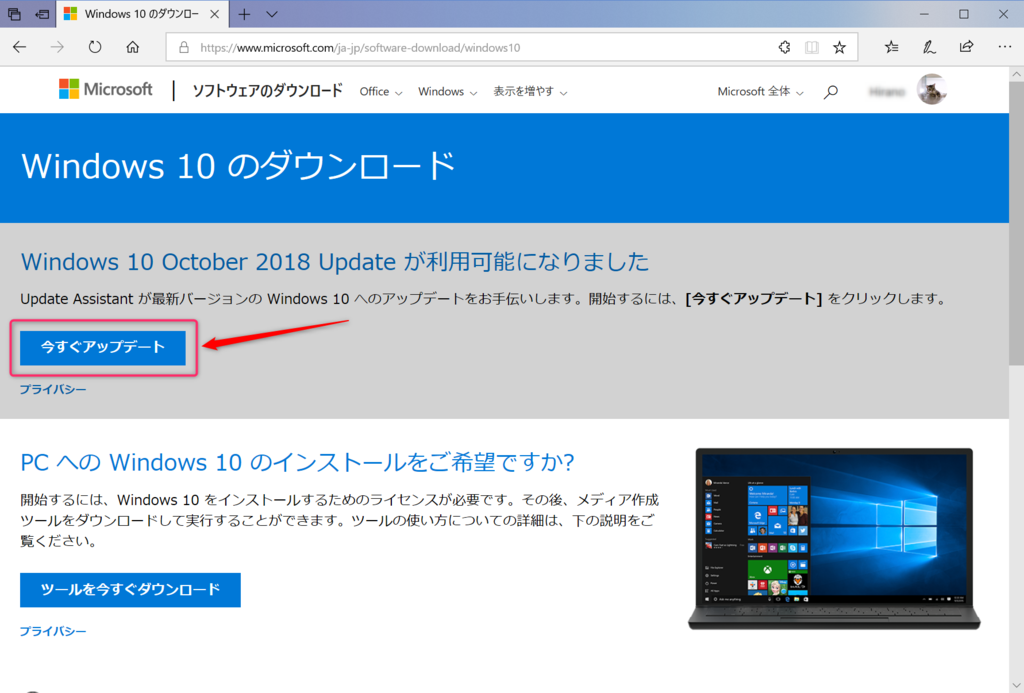1024x693 pixels.
Task: Click ツールを今すぐダウンロード button
Action: coord(130,590)
